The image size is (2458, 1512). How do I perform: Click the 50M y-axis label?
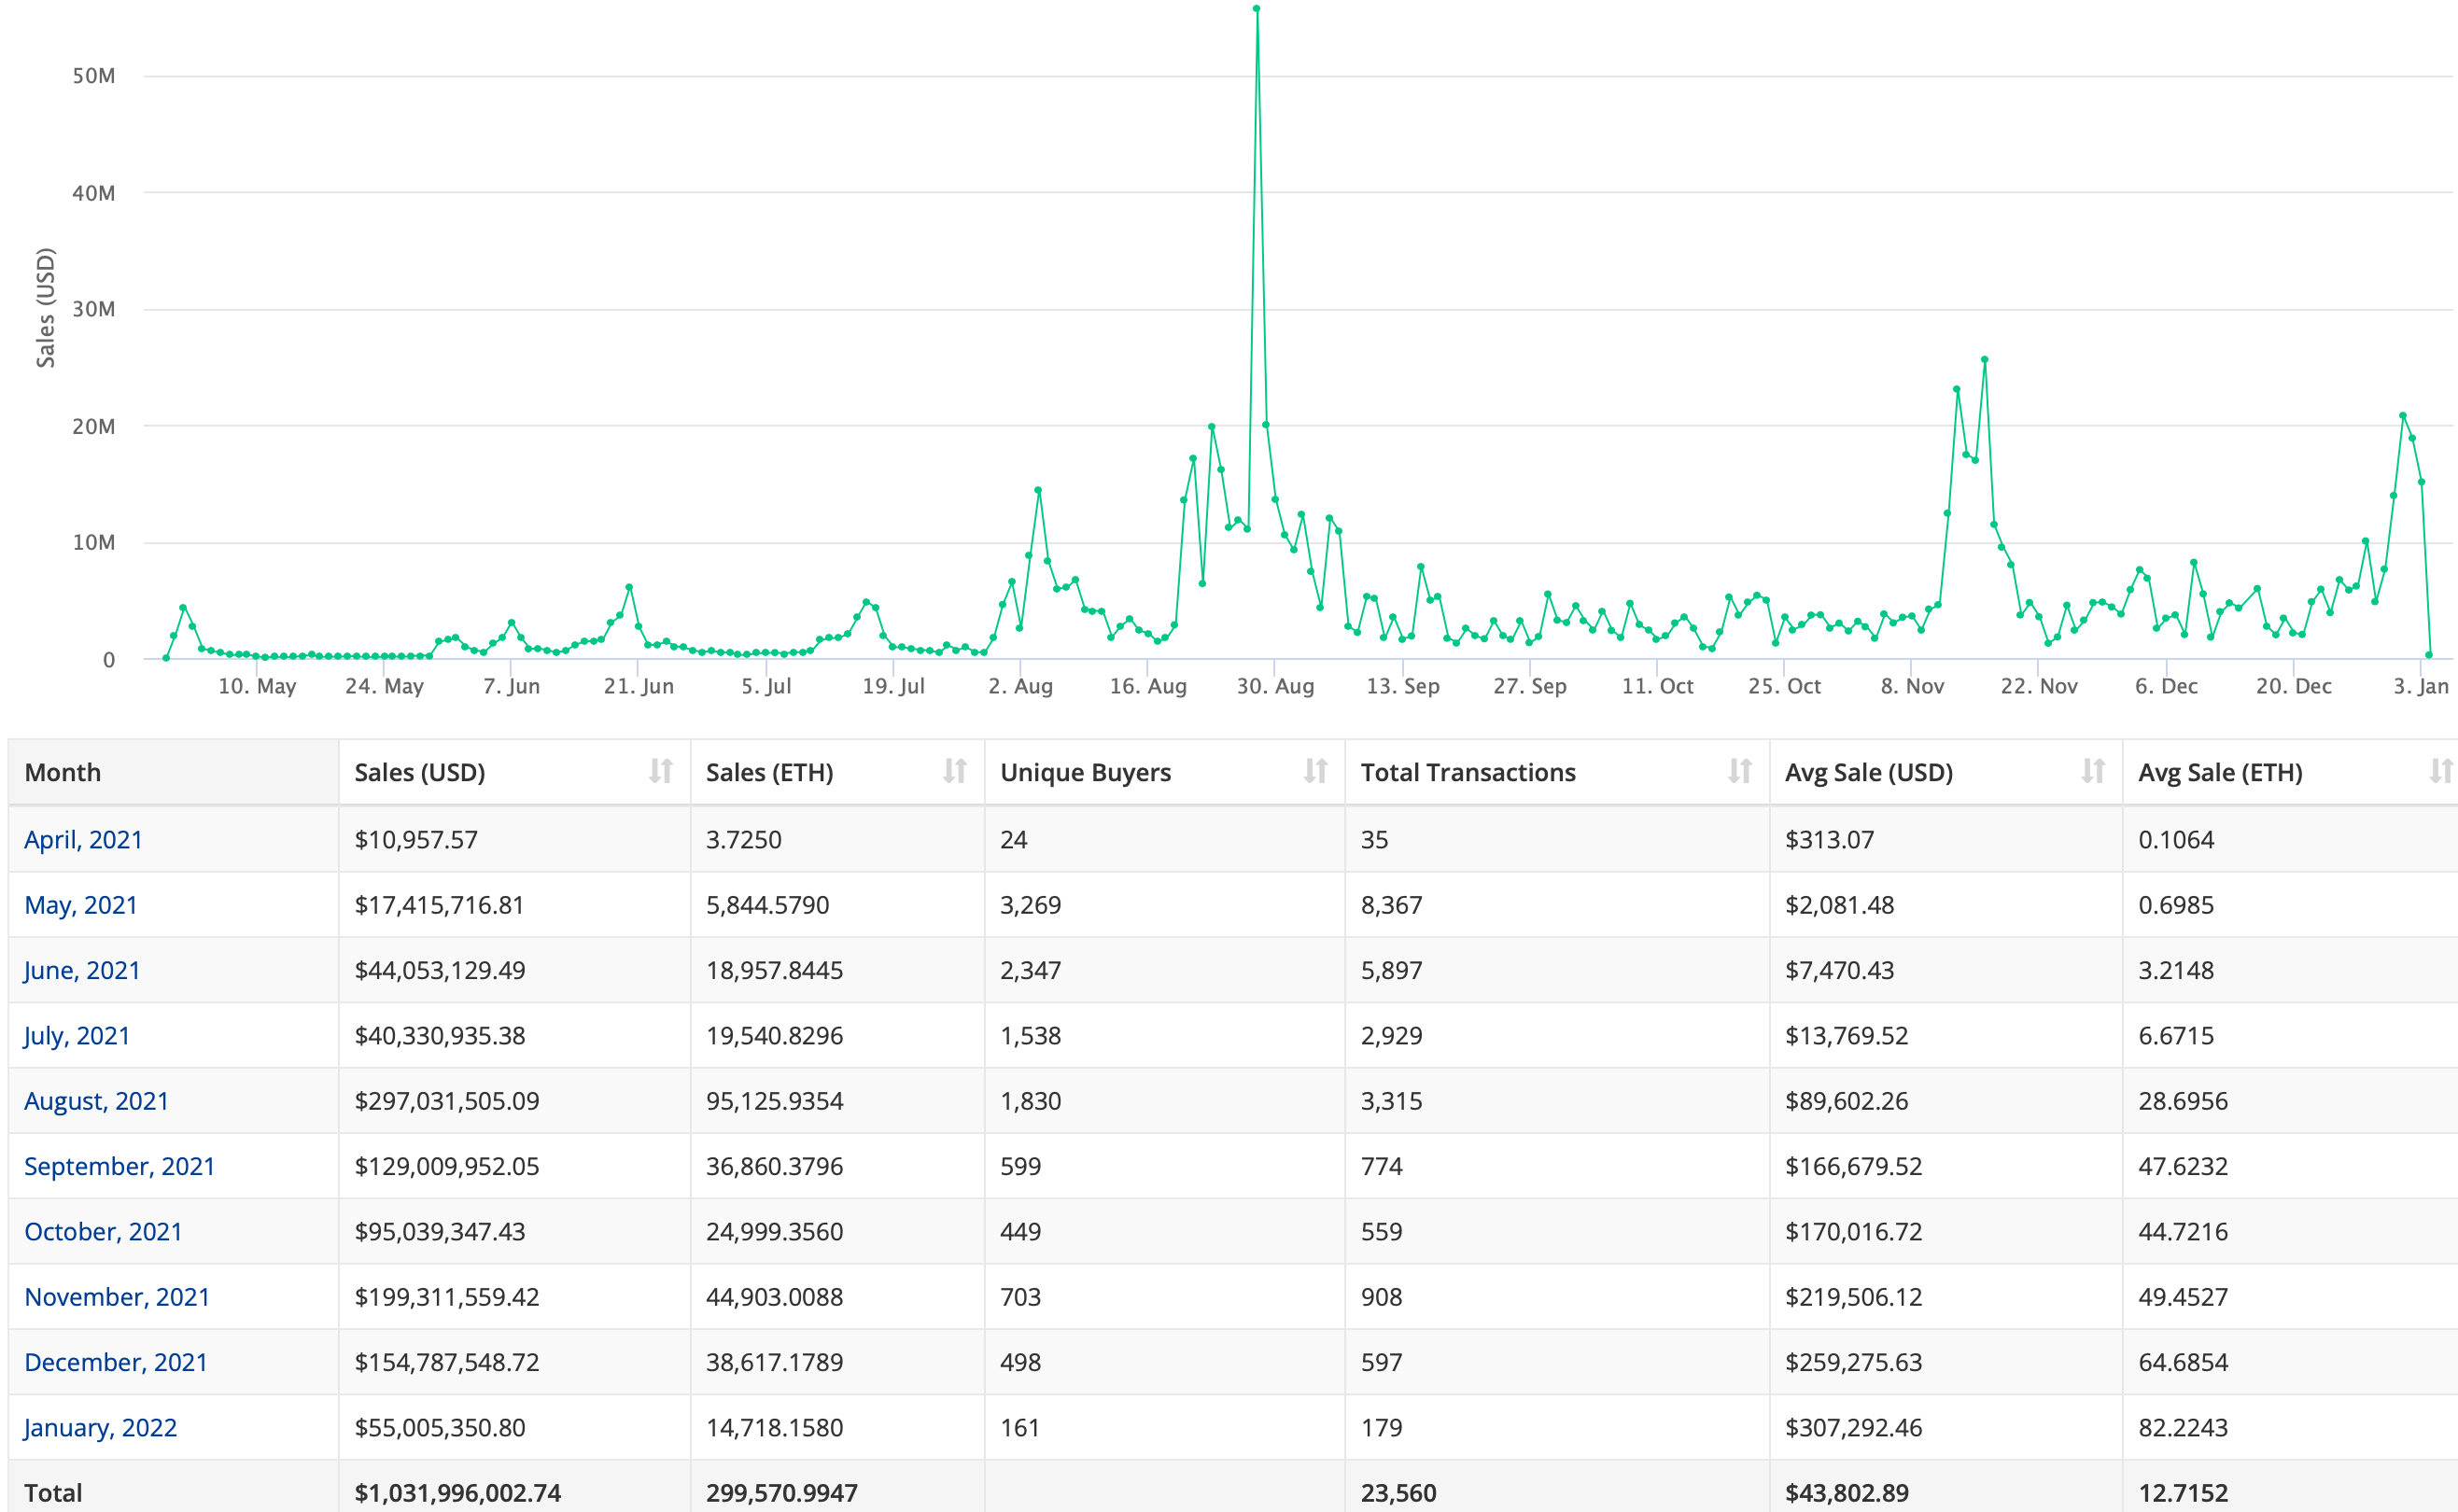(x=94, y=76)
